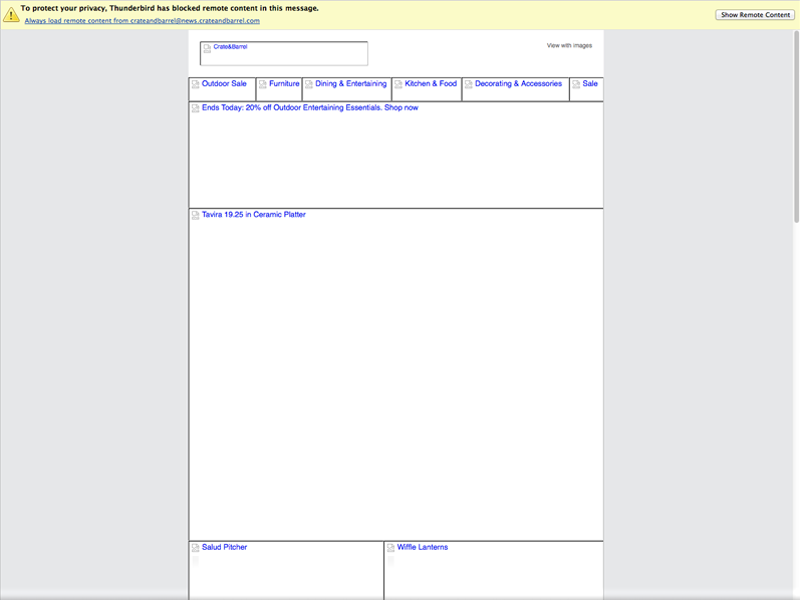Click the placeholder icon next to Dining & Entertaining
800x600 pixels.
(310, 84)
